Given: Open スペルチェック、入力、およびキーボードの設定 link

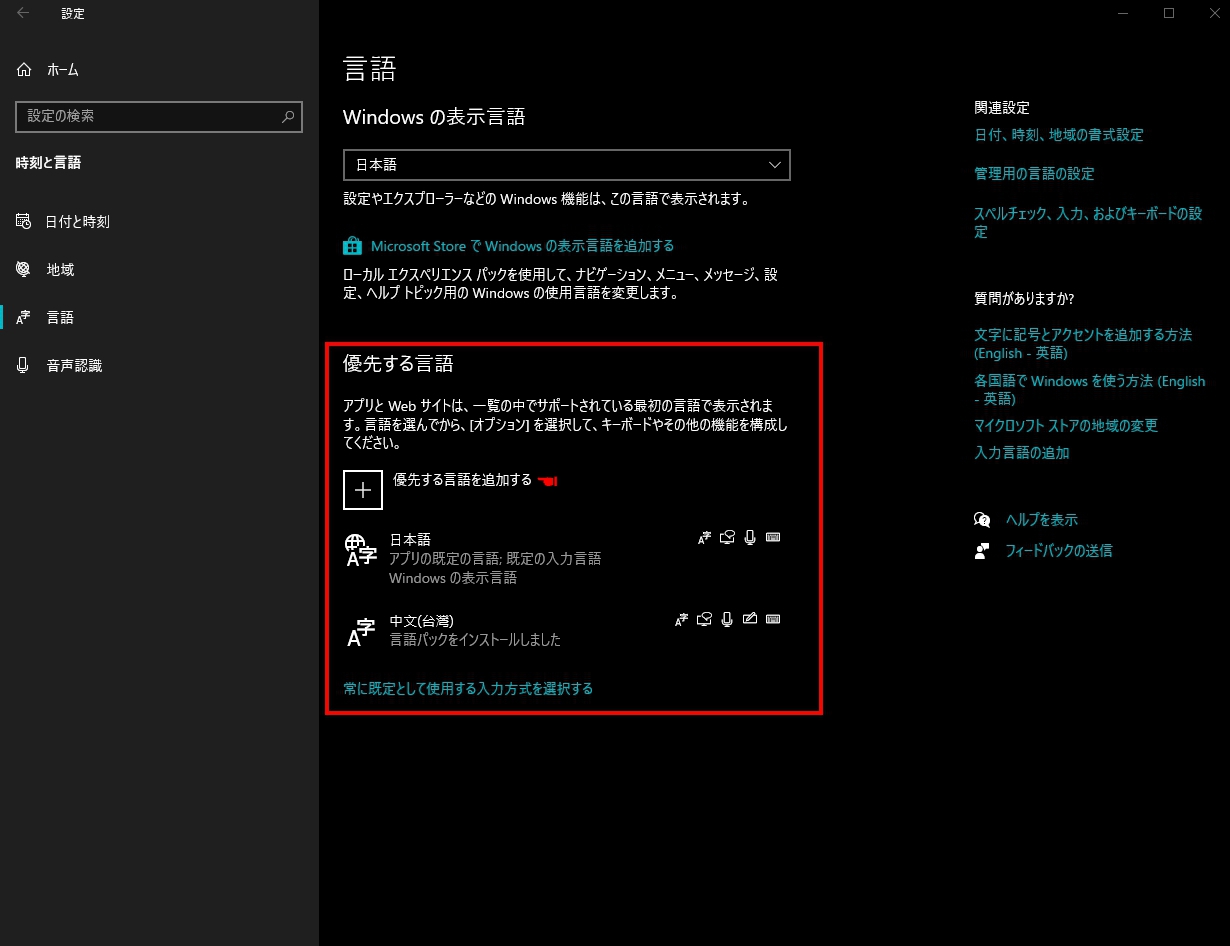Looking at the screenshot, I should pos(1088,222).
